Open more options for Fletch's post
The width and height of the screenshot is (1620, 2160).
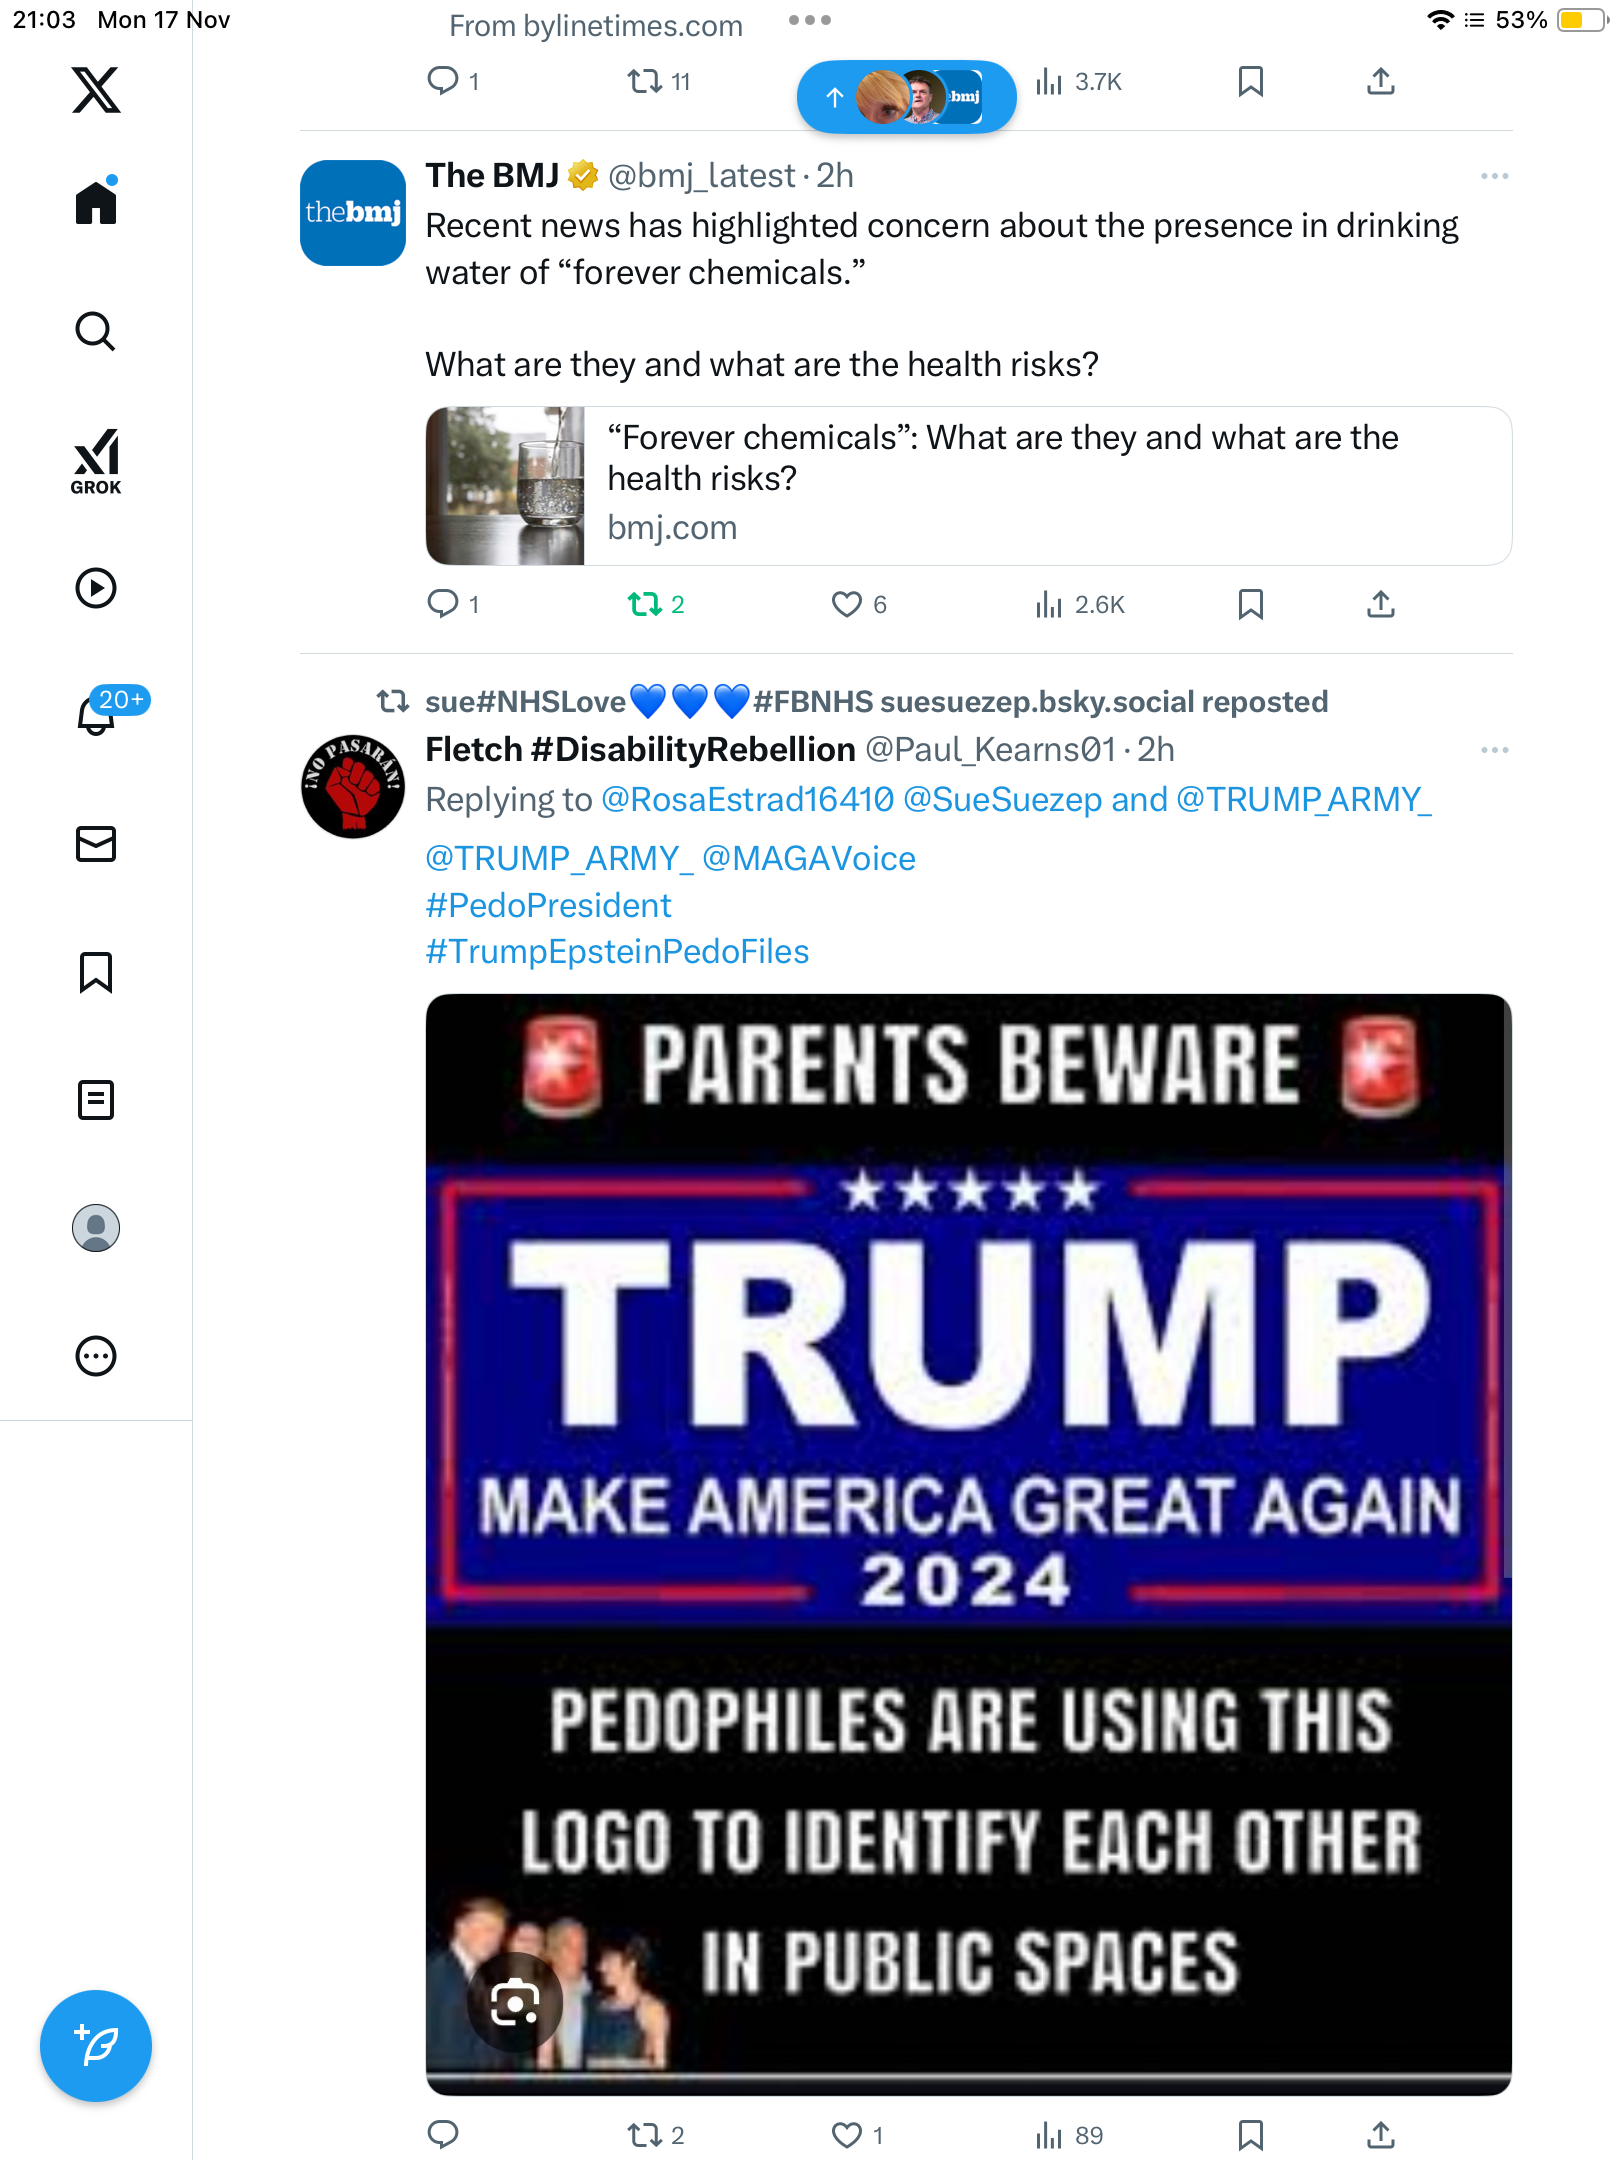[x=1494, y=750]
